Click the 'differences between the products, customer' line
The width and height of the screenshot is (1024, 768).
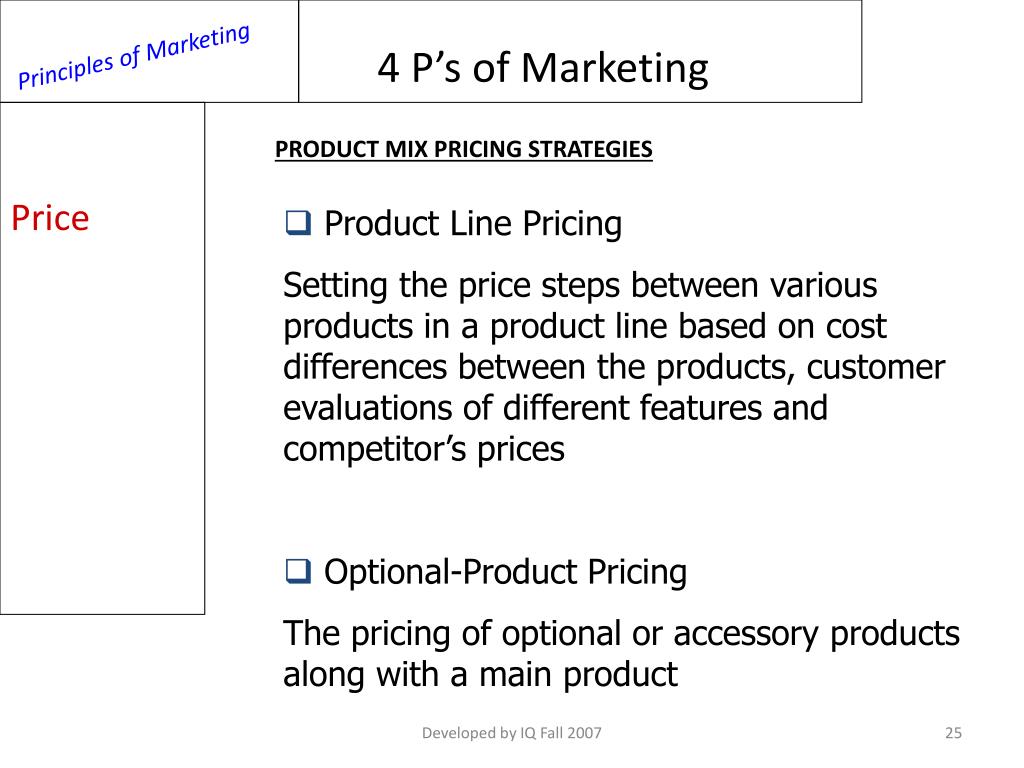tap(613, 367)
